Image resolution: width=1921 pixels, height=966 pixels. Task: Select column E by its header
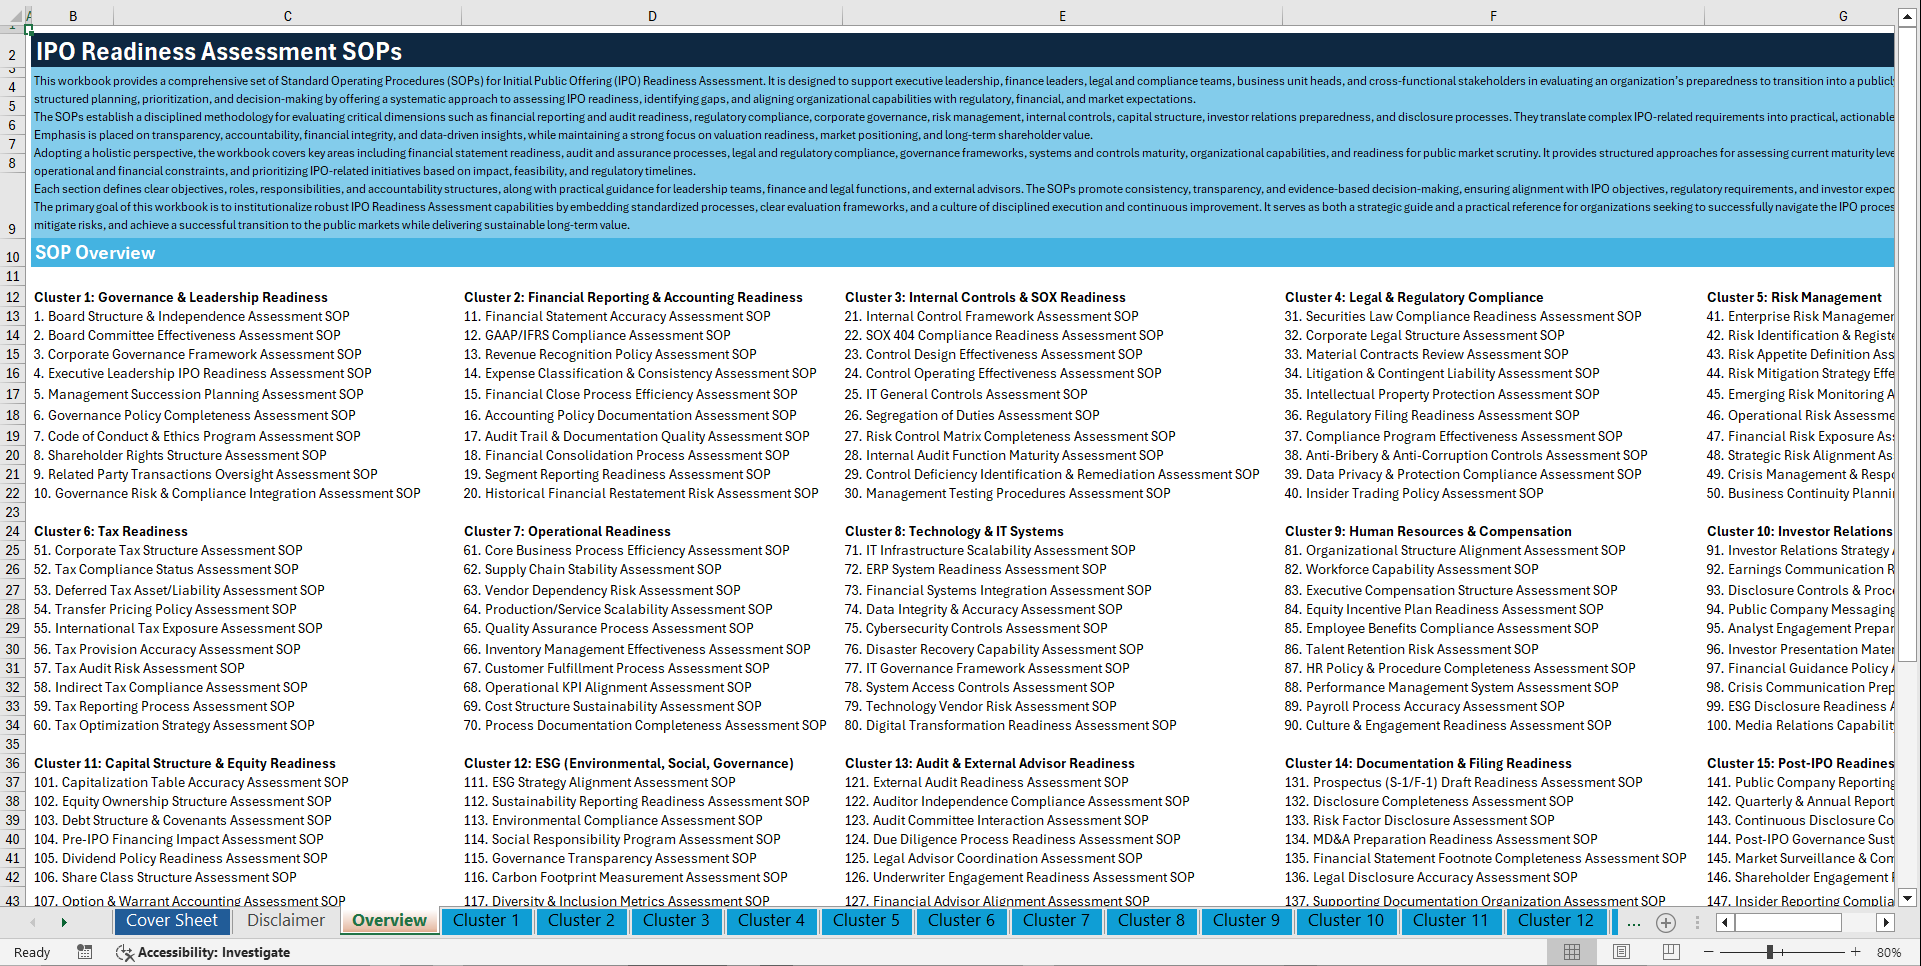pos(1062,15)
